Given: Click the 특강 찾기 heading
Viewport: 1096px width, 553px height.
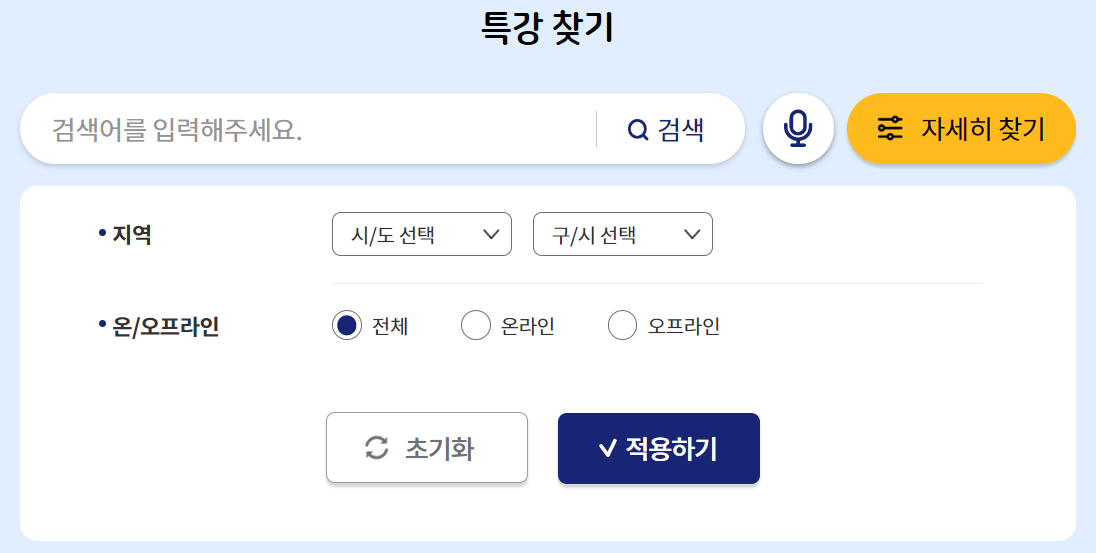Looking at the screenshot, I should 547,28.
